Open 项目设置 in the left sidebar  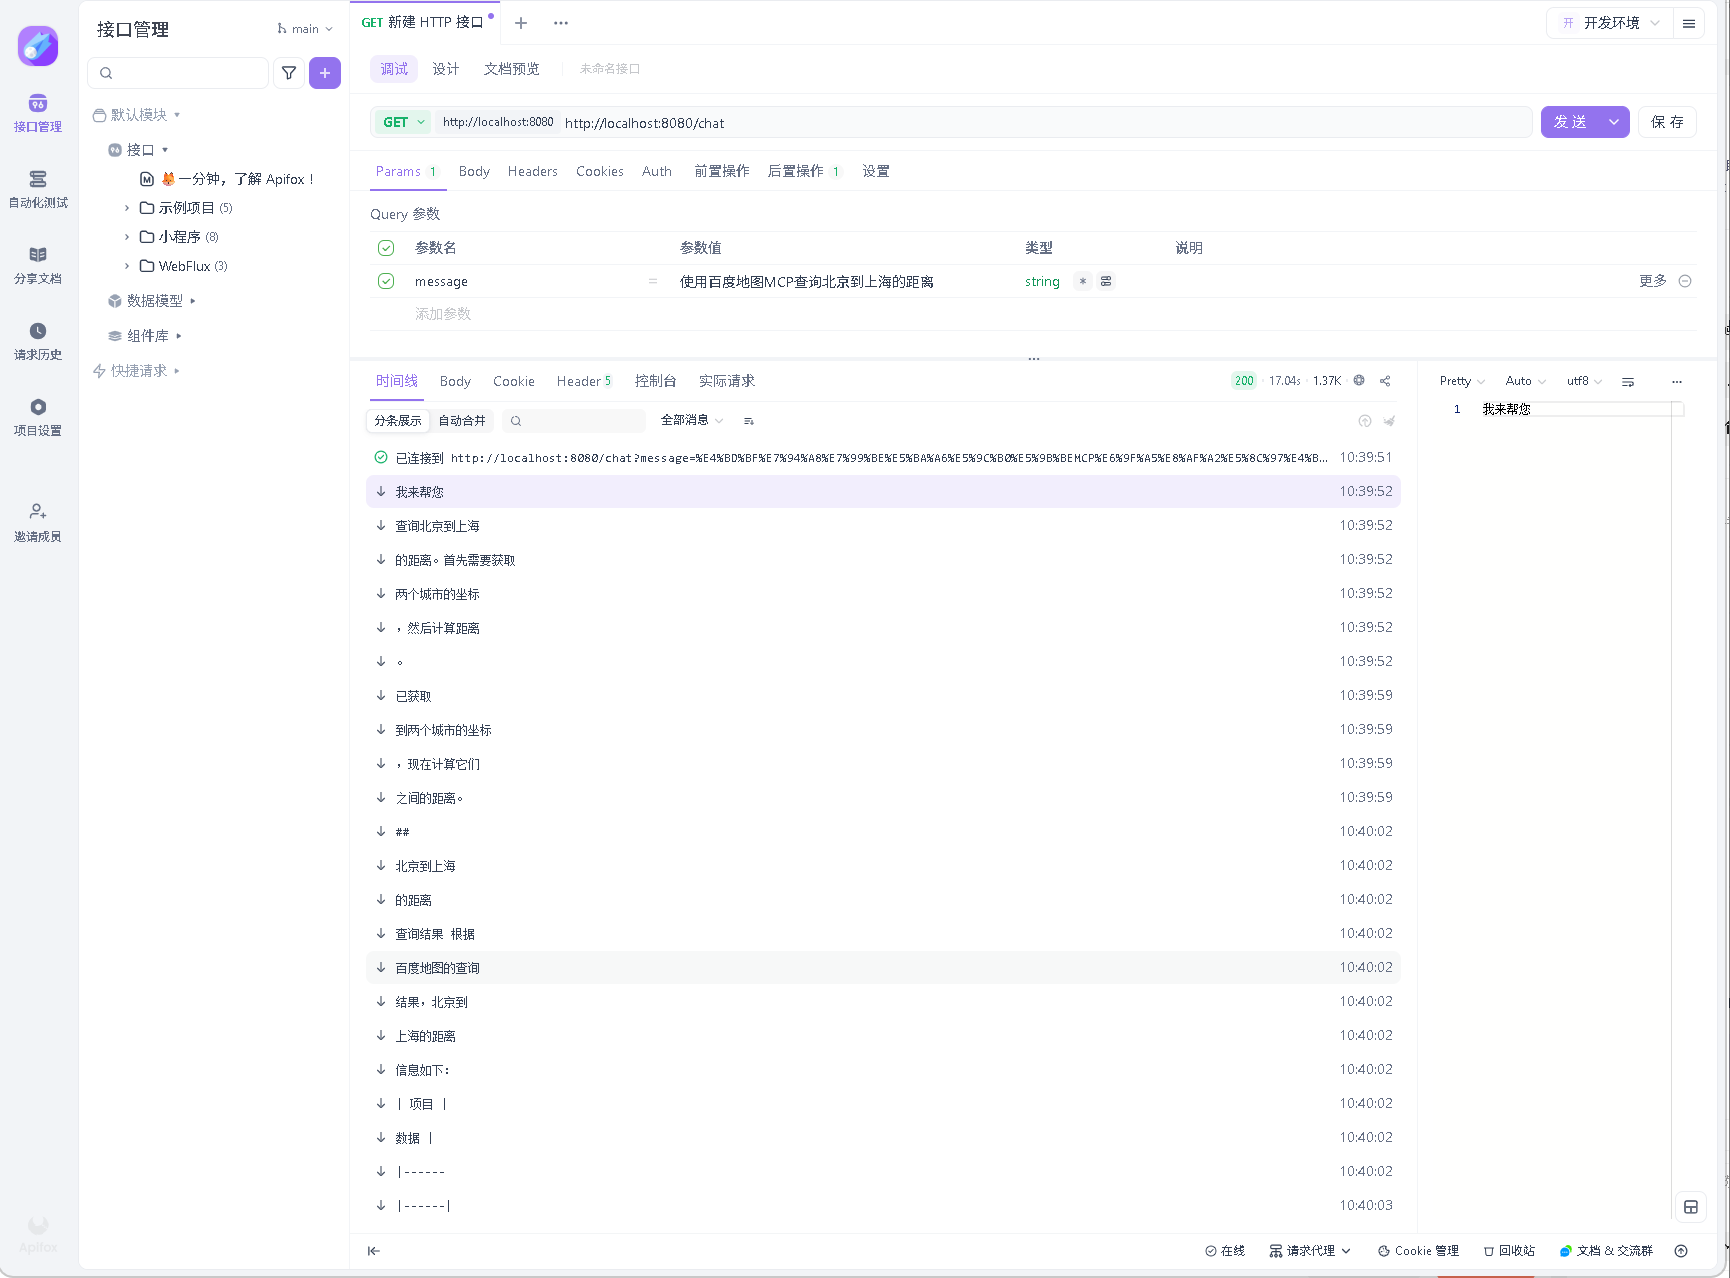pos(38,418)
